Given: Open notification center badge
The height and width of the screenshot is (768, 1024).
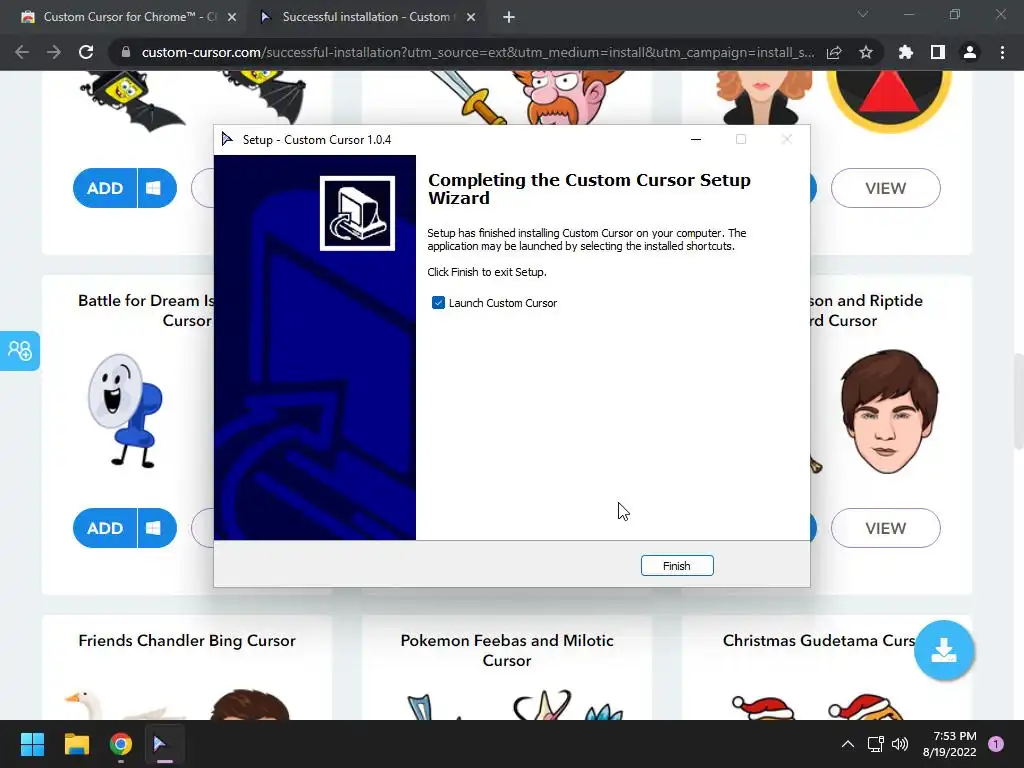Looking at the screenshot, I should pos(996,744).
